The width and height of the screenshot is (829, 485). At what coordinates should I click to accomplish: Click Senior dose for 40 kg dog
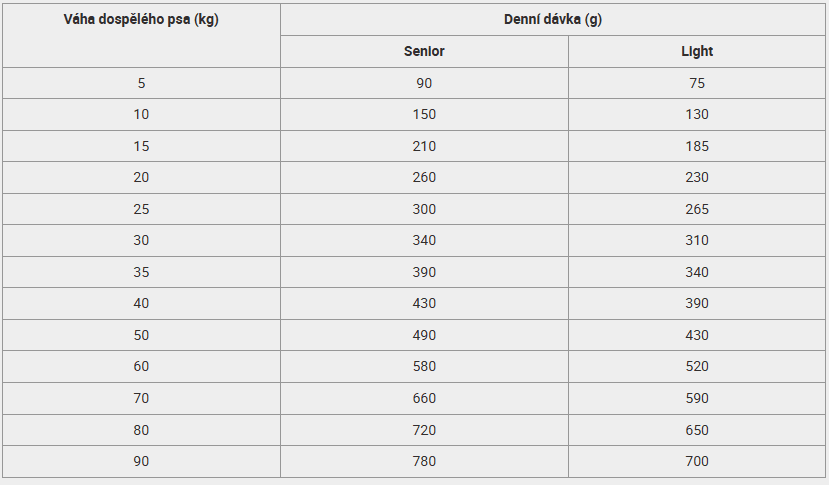[424, 303]
